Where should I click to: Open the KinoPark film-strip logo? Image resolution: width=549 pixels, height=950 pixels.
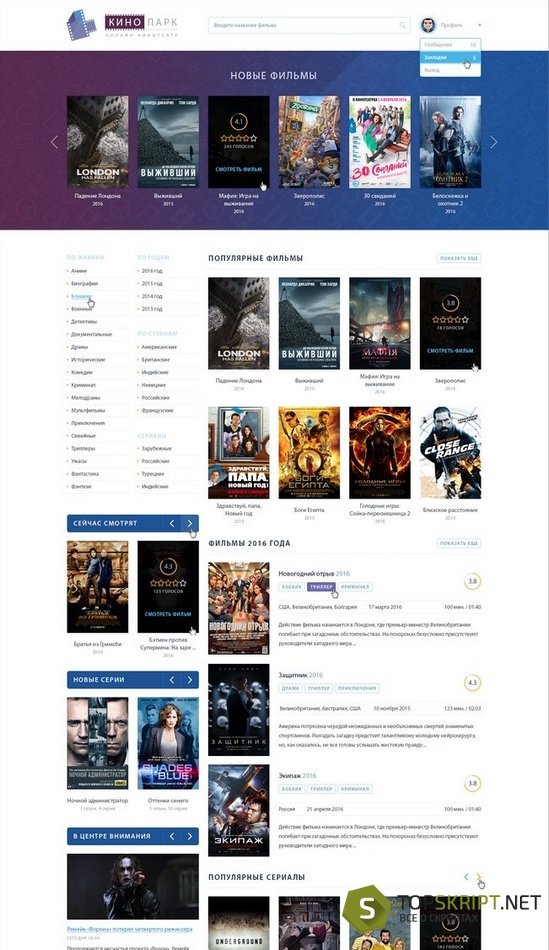coord(81,25)
